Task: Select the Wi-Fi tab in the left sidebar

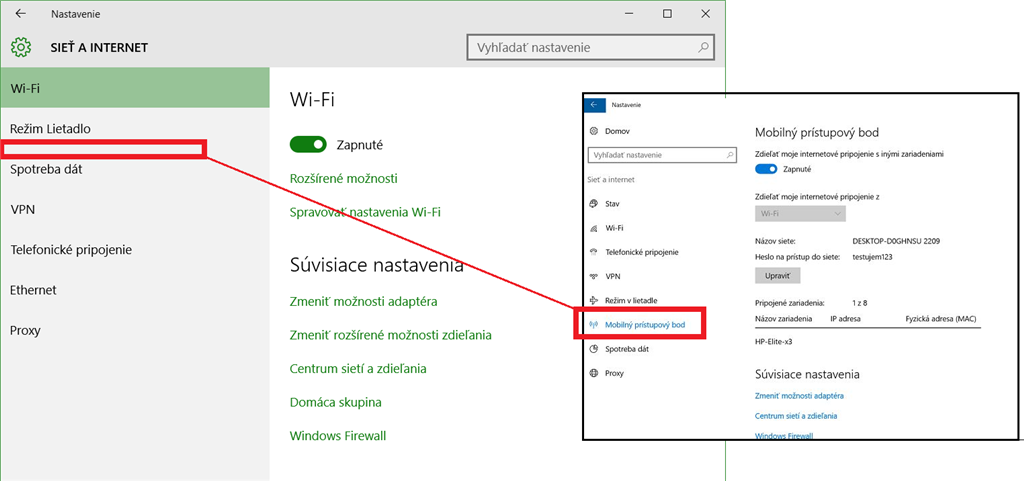Action: point(135,87)
